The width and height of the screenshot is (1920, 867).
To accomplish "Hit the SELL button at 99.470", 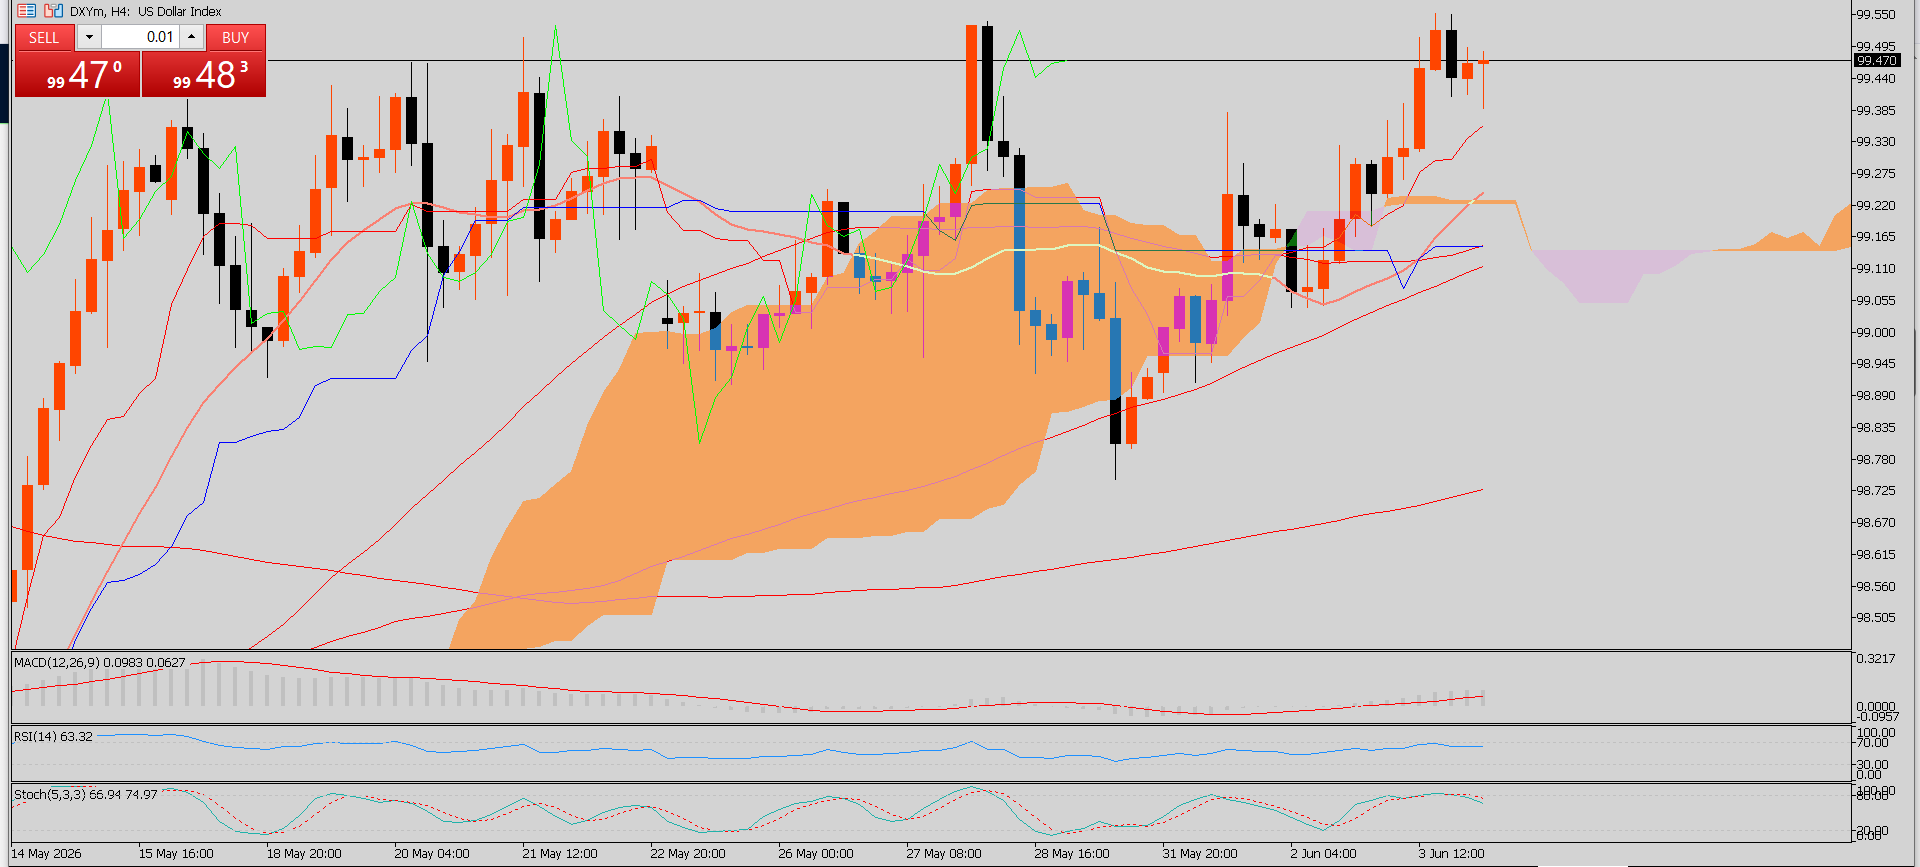I will pyautogui.click(x=77, y=74).
